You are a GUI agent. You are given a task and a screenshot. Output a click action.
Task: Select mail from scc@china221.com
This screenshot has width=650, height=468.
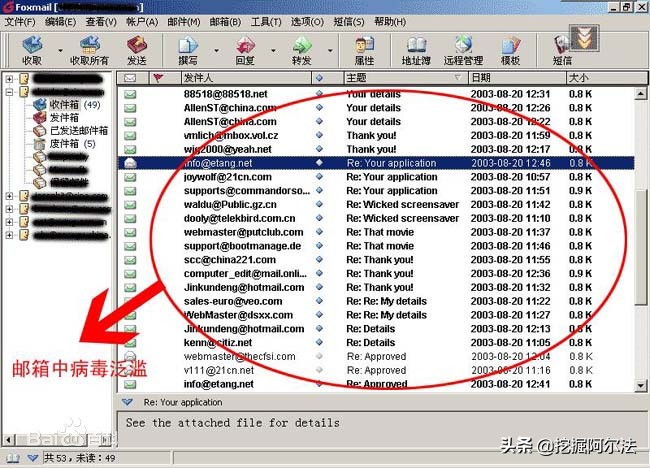coord(375,260)
